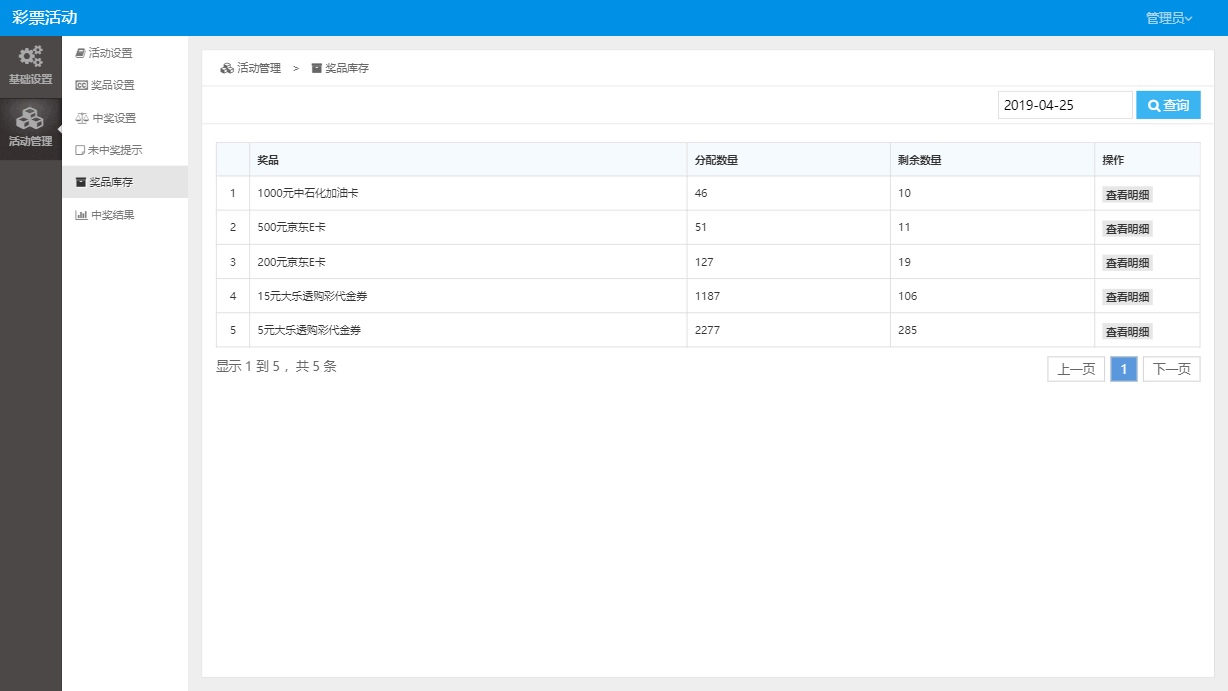View details for 1000元中石化加油卡

(x=1127, y=195)
